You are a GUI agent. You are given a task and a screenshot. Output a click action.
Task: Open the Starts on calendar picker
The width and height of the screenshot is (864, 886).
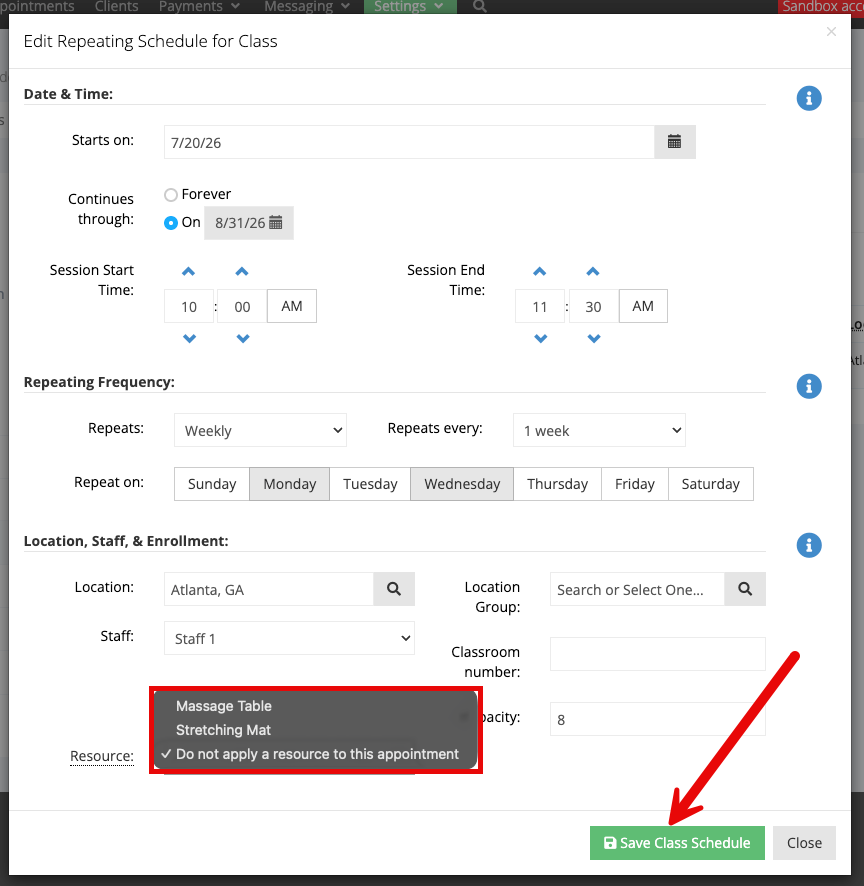[675, 142]
